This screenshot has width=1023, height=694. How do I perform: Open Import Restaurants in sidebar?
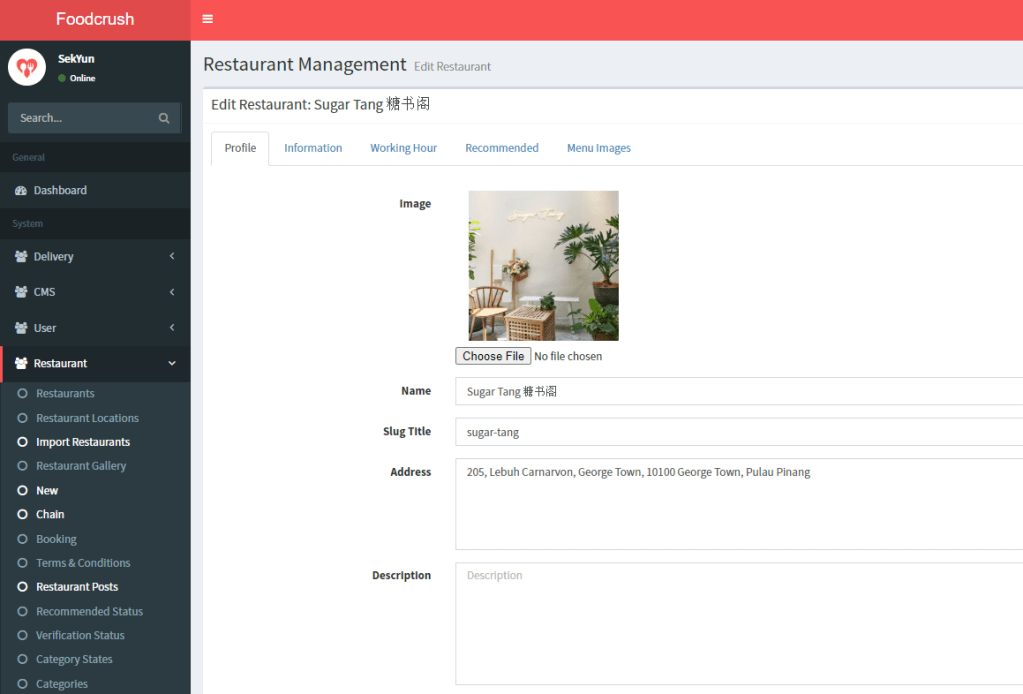(x=82, y=442)
